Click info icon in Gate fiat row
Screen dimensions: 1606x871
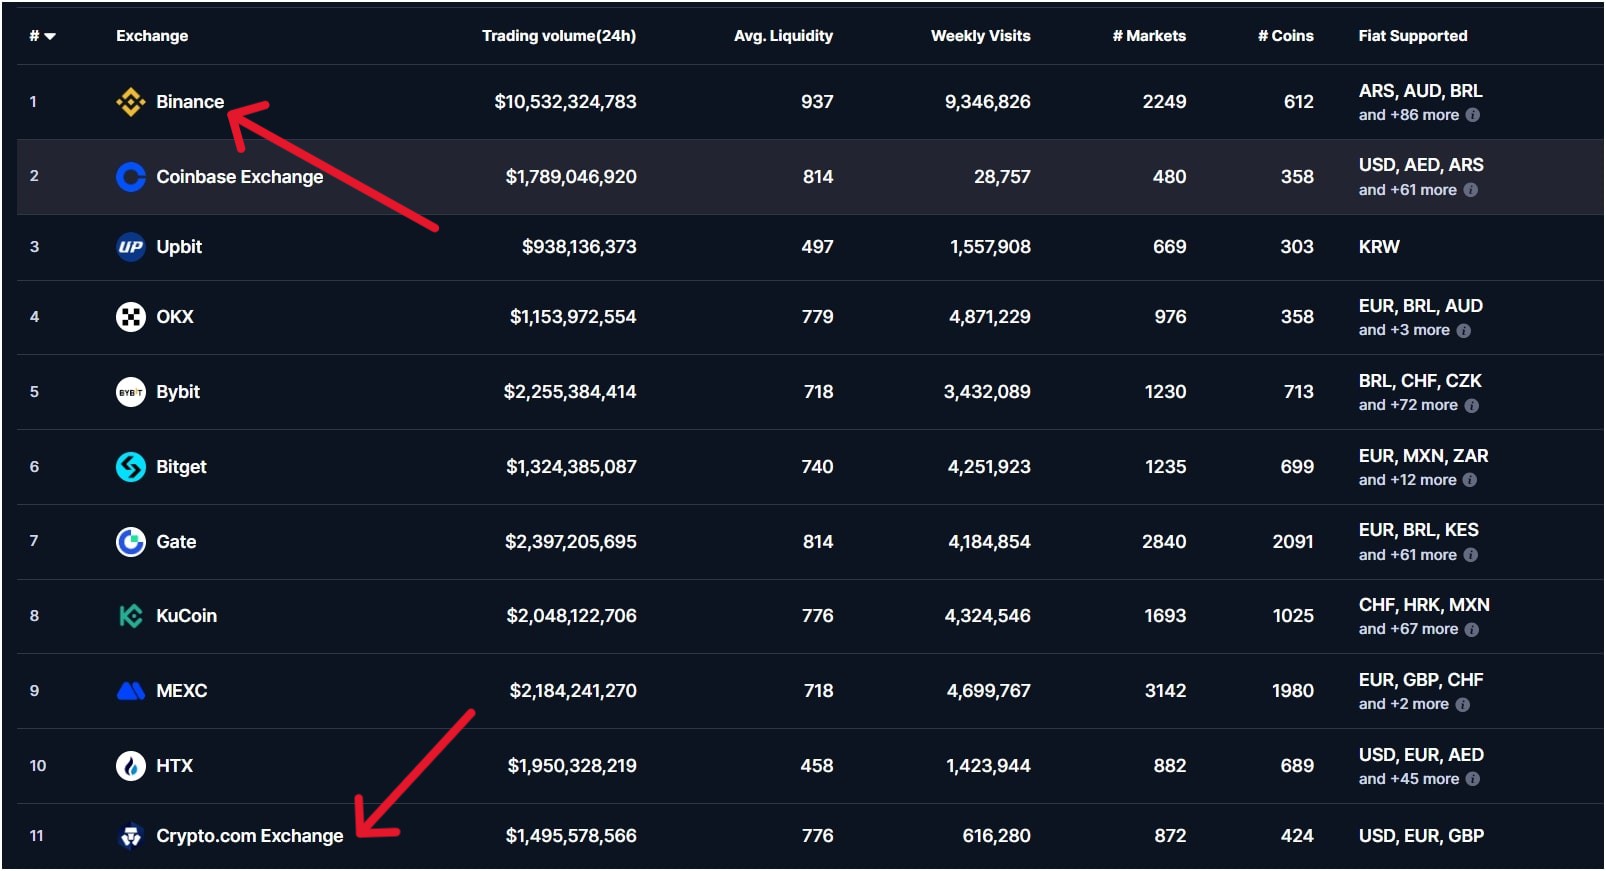tap(1471, 555)
